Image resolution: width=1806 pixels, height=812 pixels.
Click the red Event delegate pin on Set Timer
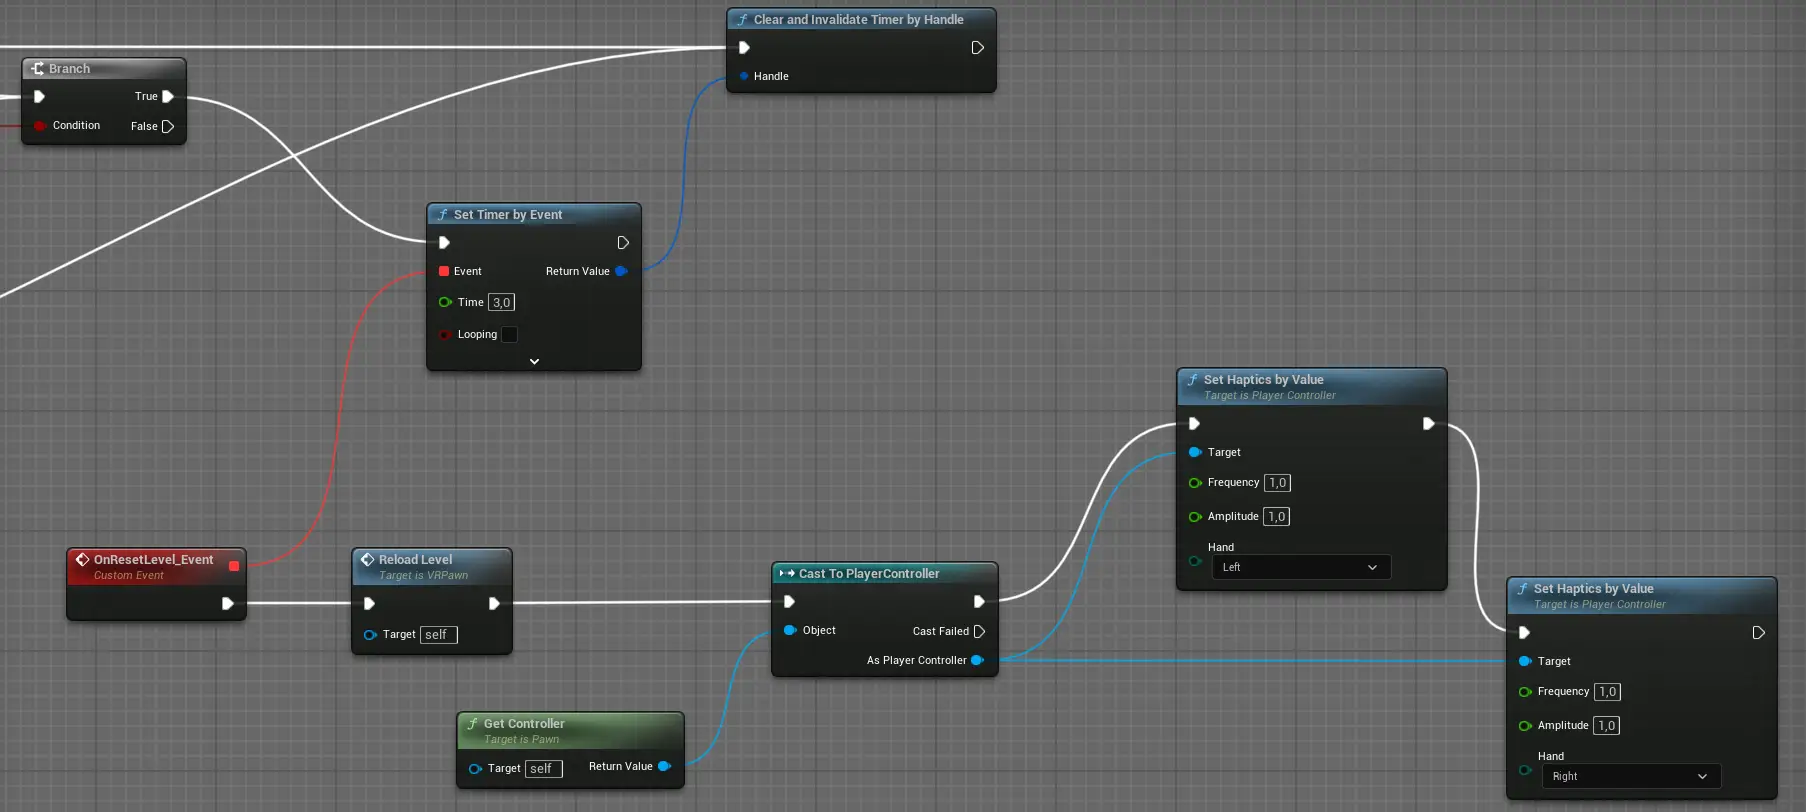click(x=444, y=272)
